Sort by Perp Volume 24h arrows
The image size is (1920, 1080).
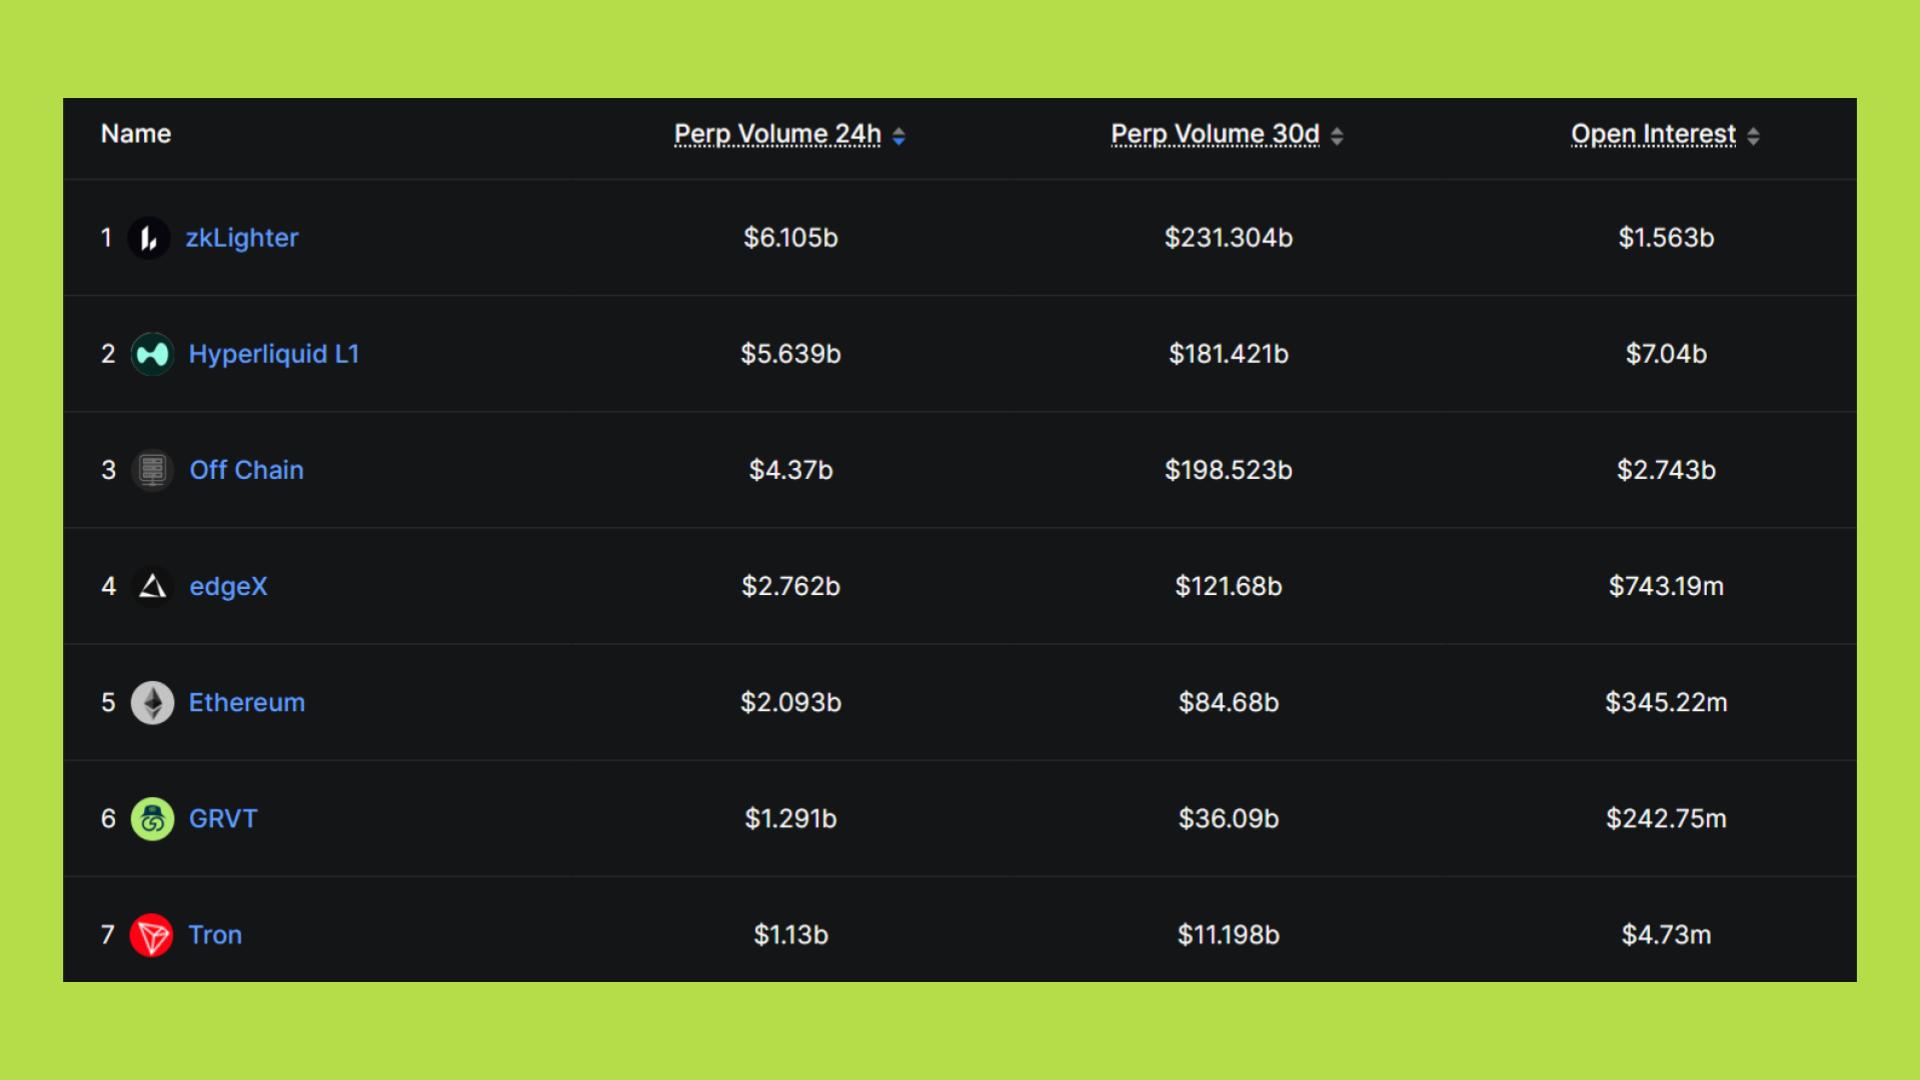(x=899, y=136)
